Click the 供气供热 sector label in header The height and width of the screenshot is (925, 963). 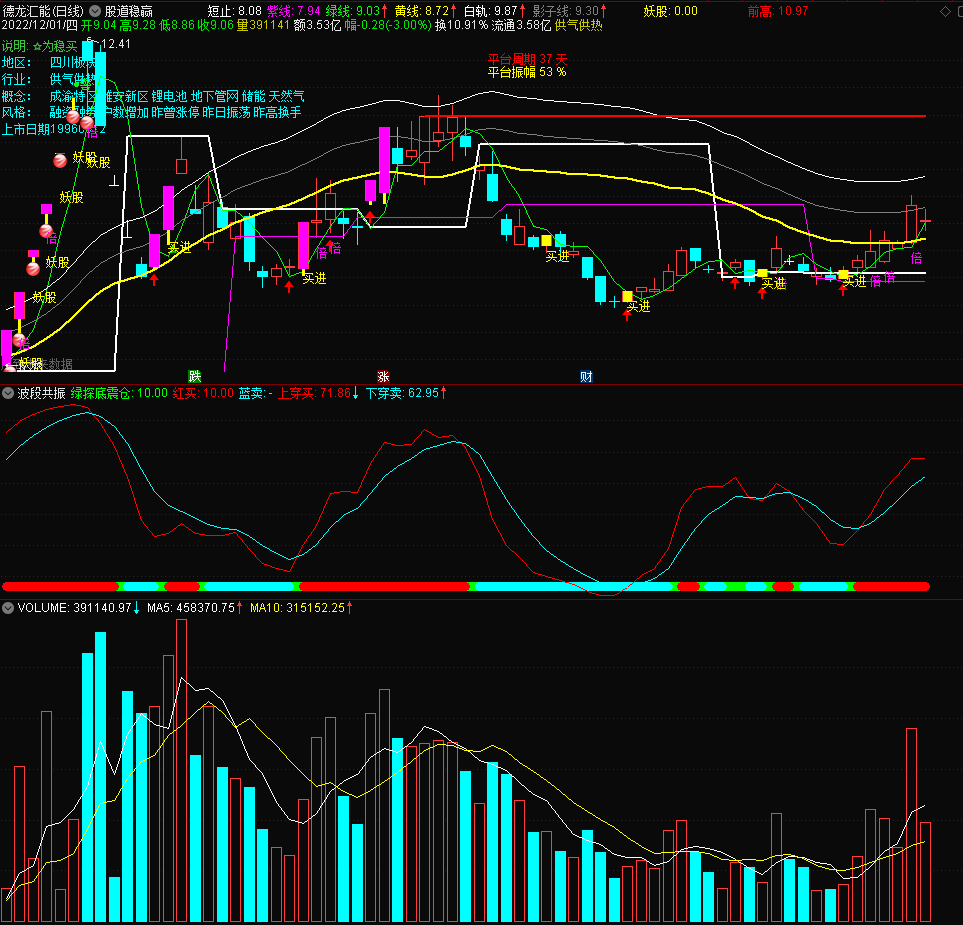click(x=579, y=25)
